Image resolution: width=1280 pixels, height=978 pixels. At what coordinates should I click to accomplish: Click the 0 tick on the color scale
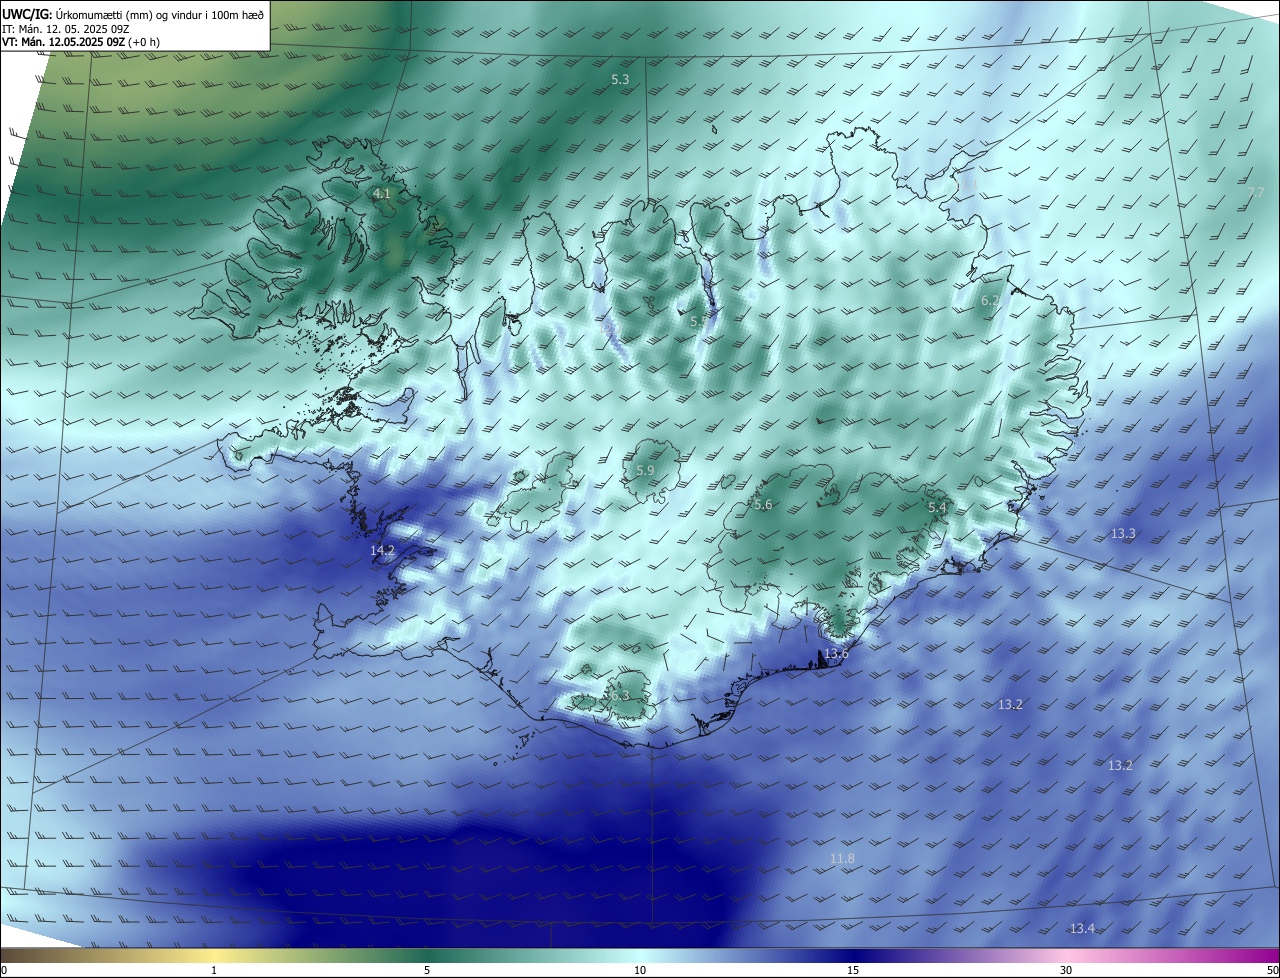(4, 970)
